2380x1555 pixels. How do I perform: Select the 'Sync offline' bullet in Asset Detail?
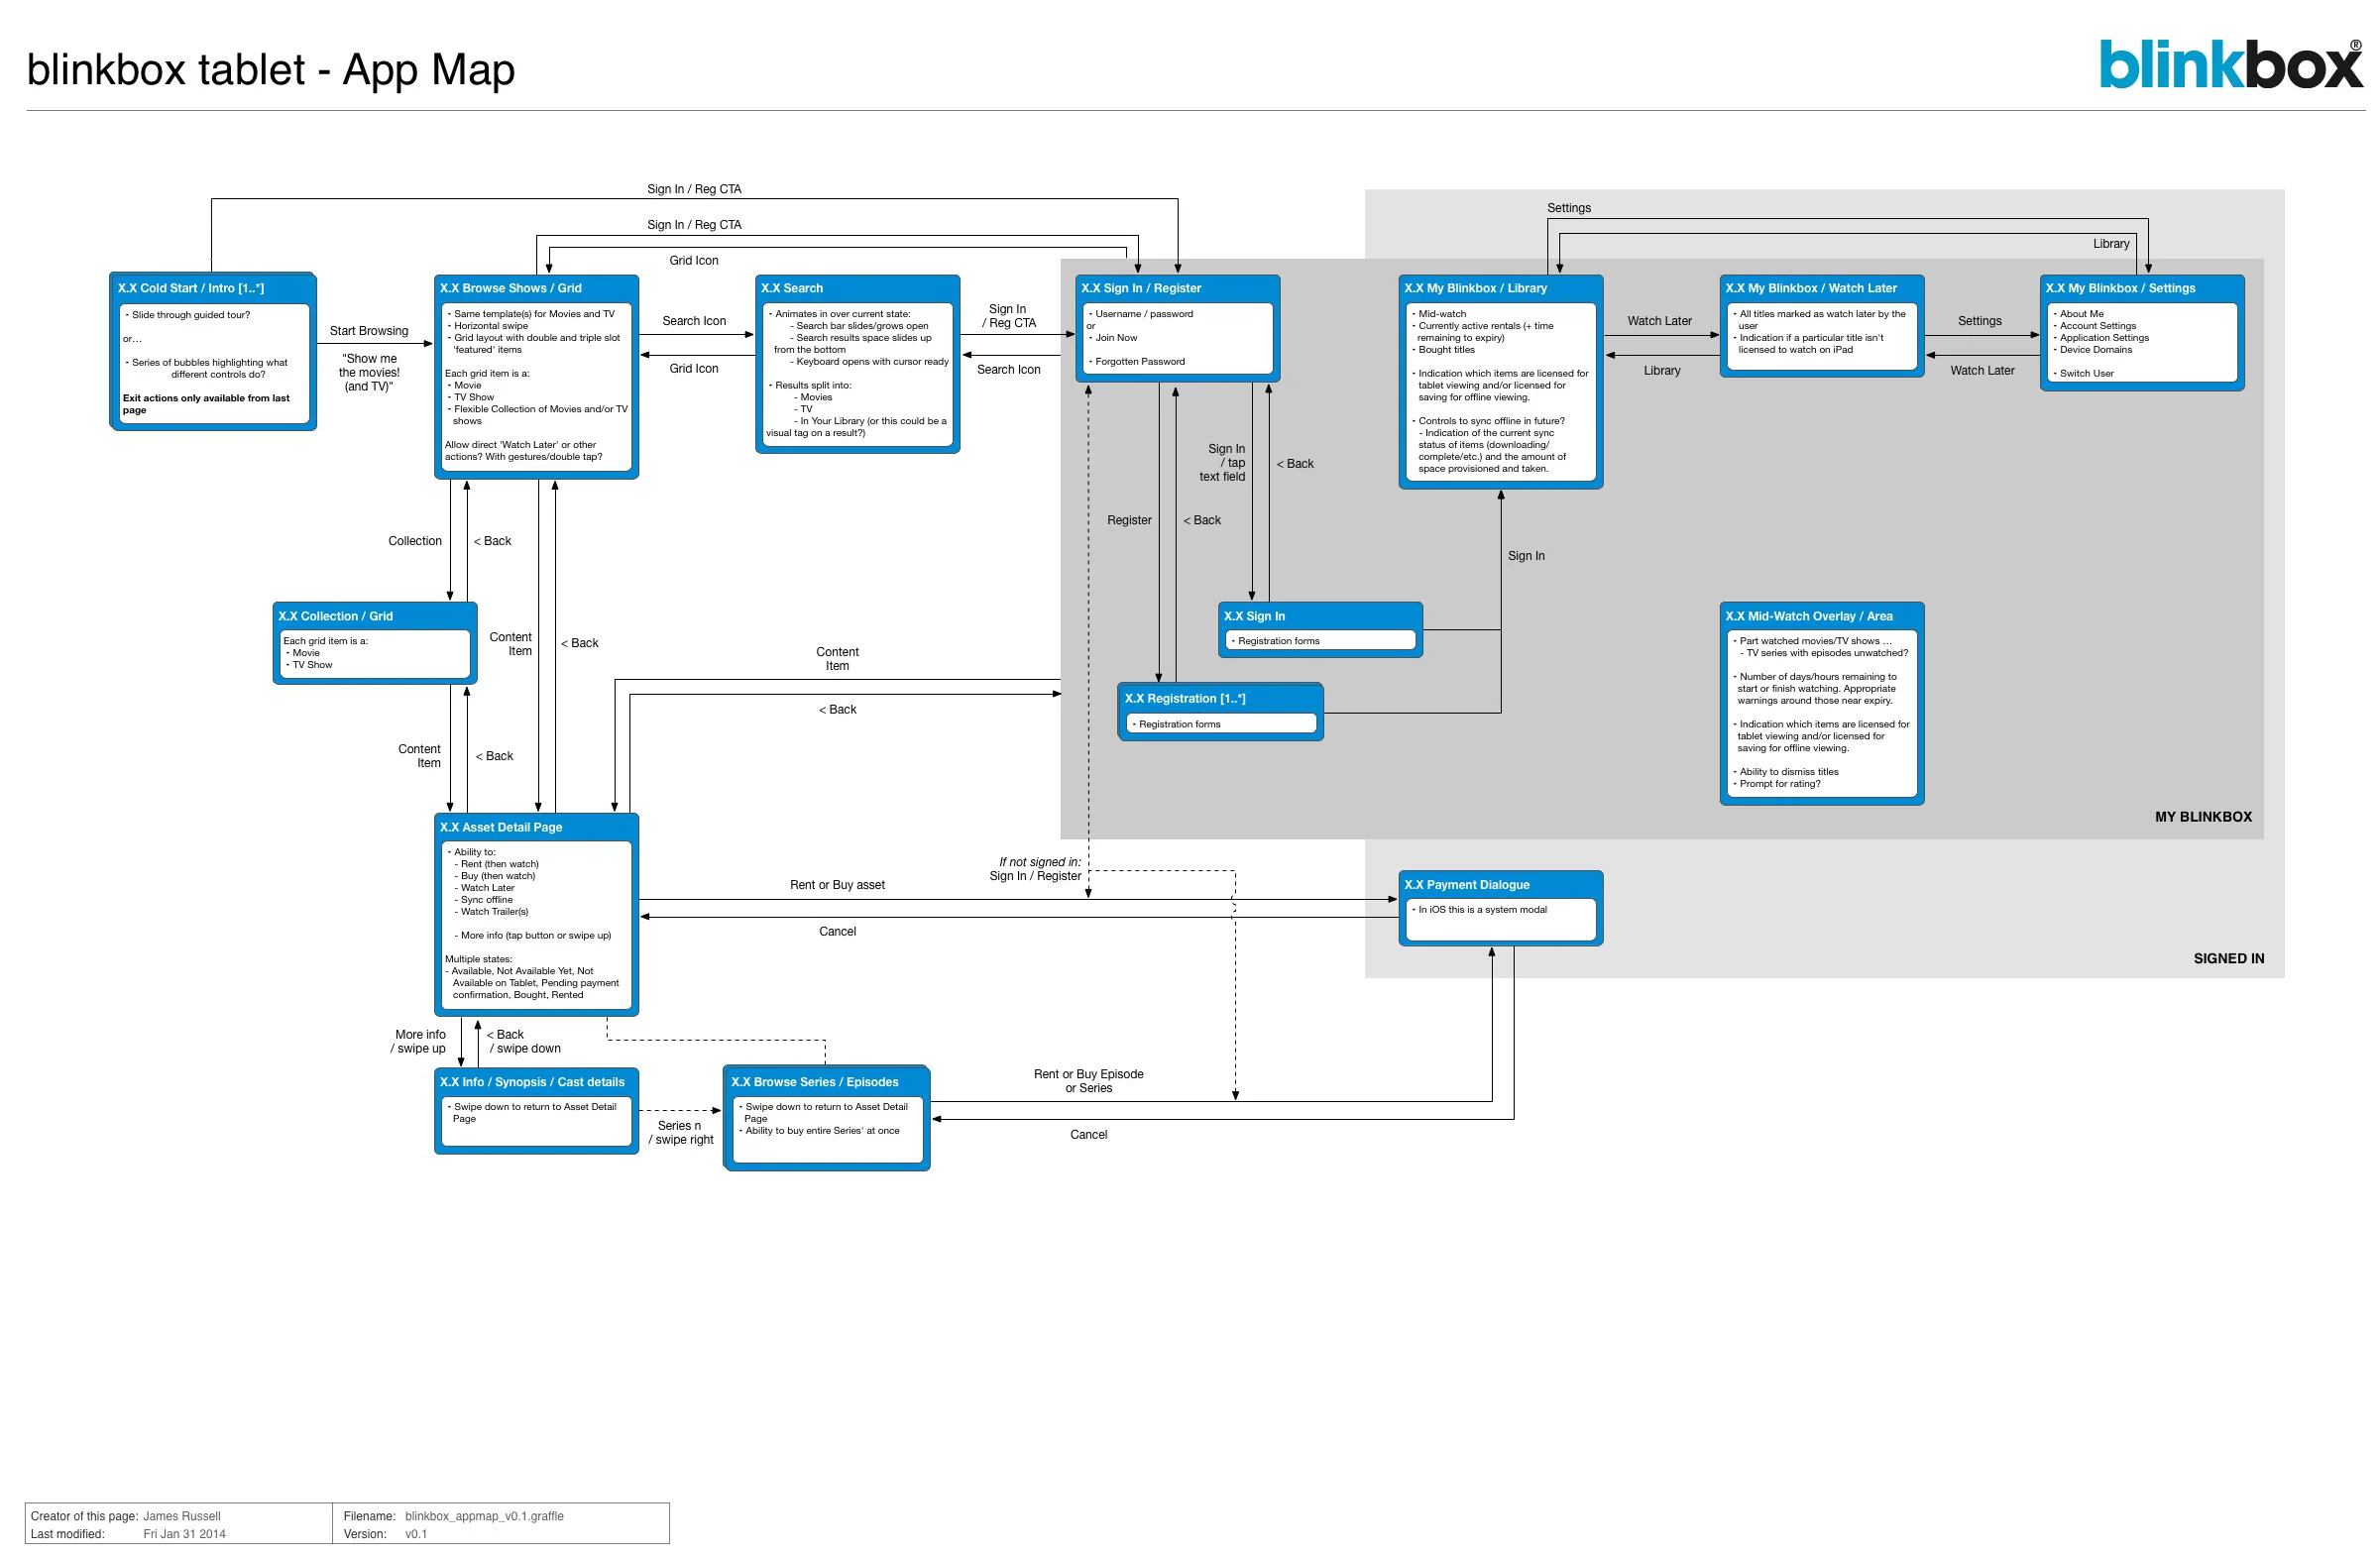click(x=486, y=900)
